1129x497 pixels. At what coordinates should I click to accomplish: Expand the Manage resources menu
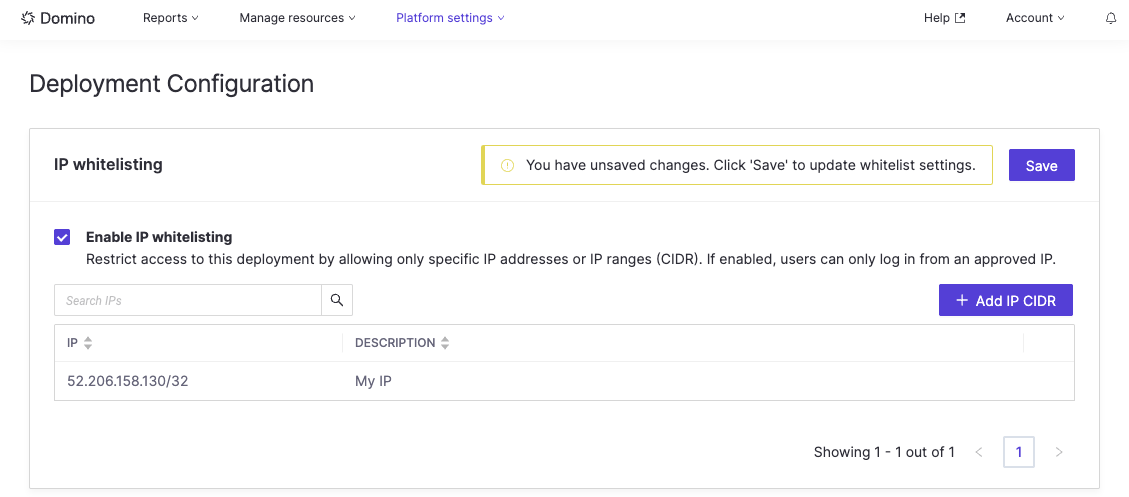(297, 18)
